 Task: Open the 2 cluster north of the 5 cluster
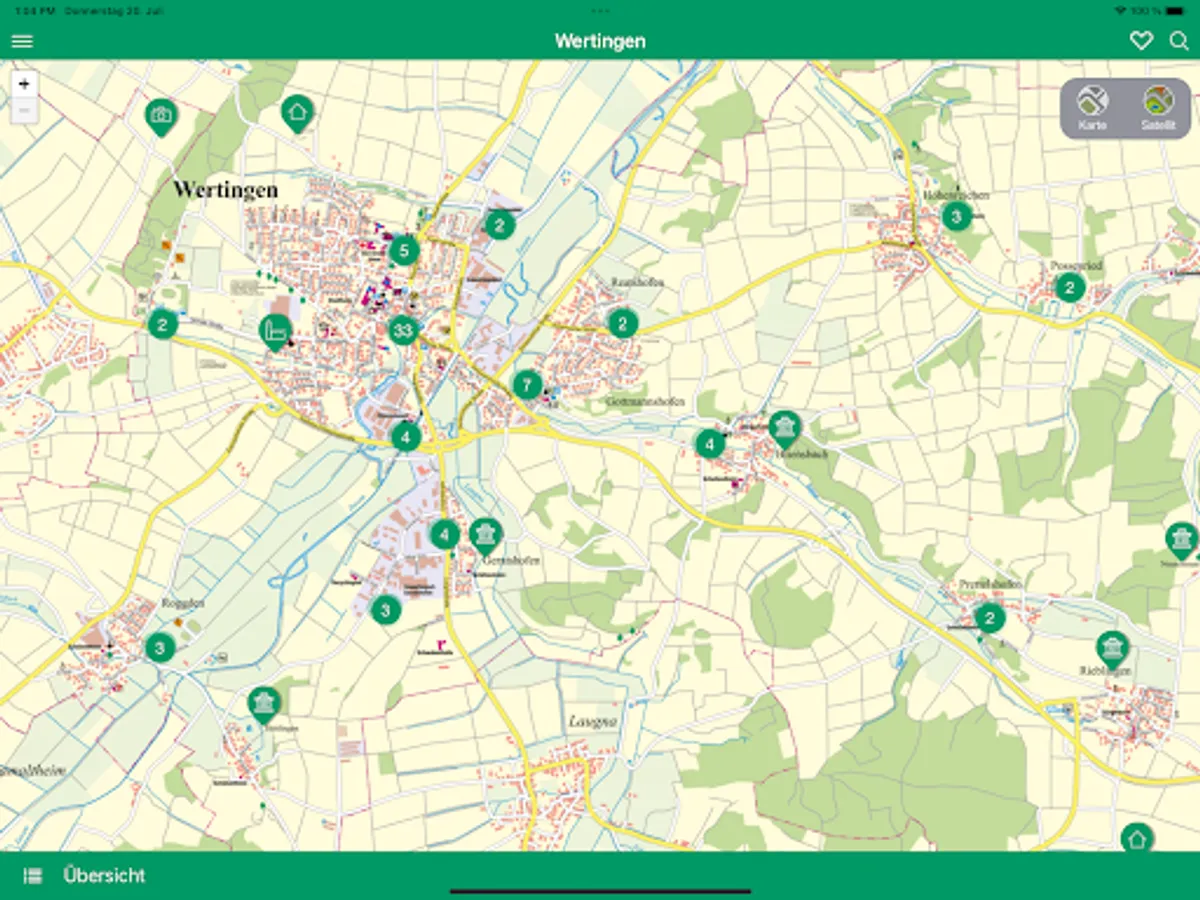point(500,225)
